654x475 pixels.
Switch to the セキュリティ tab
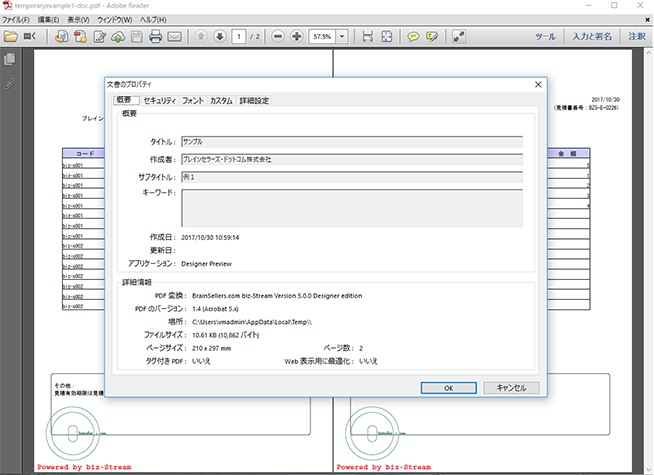point(159,101)
